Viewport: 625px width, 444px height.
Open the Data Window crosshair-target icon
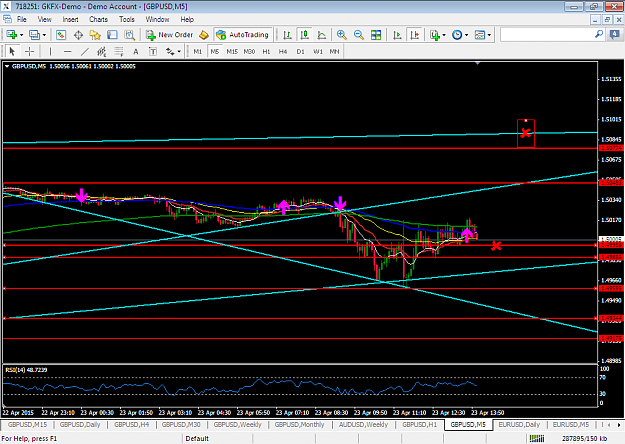pyautogui.click(x=78, y=35)
